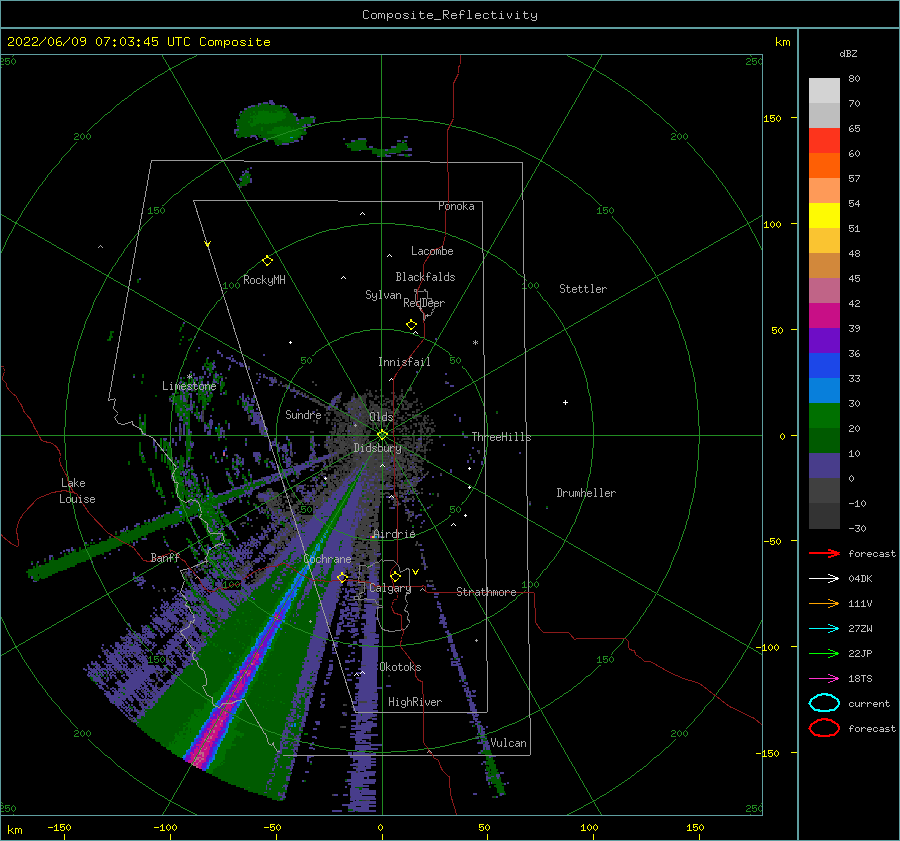
Task: Click the Blackfalds city label
Action: [425, 277]
